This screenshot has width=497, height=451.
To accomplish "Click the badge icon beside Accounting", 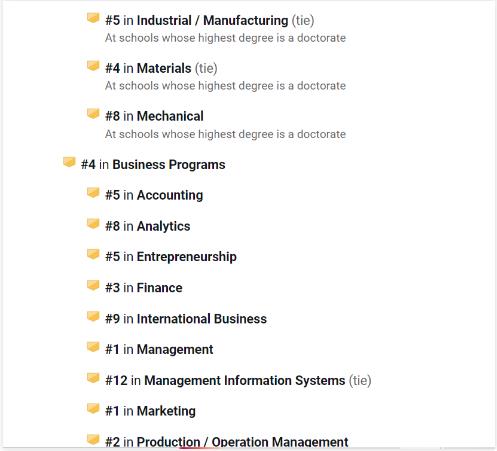I will pyautogui.click(x=93, y=193).
